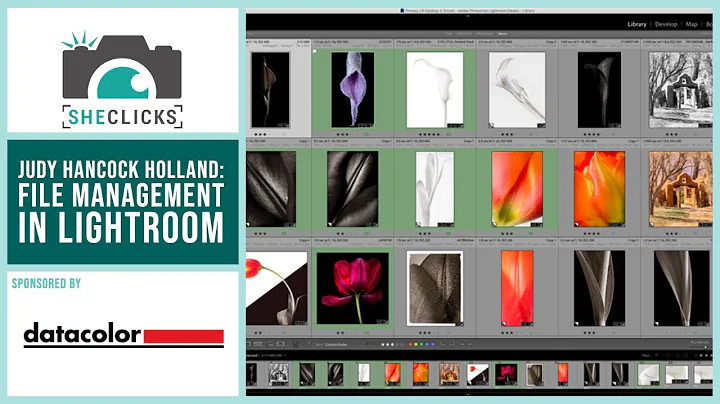720x404 pixels.
Task: Open the Library module
Action: (x=637, y=24)
